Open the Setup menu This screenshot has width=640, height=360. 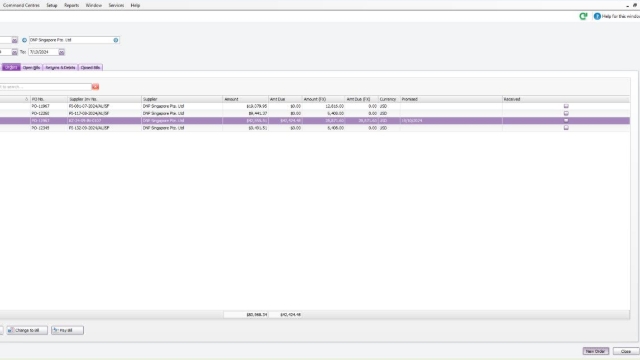pyautogui.click(x=52, y=5)
